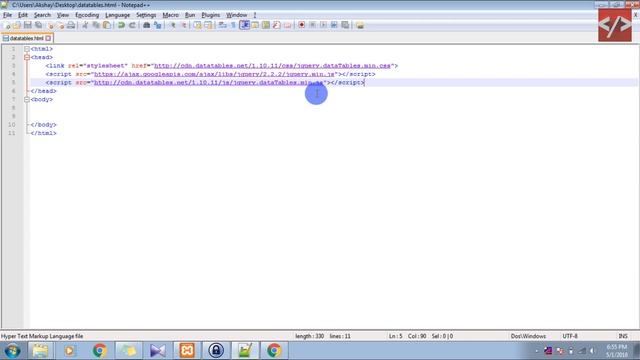Open Visual Studio from the taskbar
This screenshot has width=640, height=360.
pos(158,351)
